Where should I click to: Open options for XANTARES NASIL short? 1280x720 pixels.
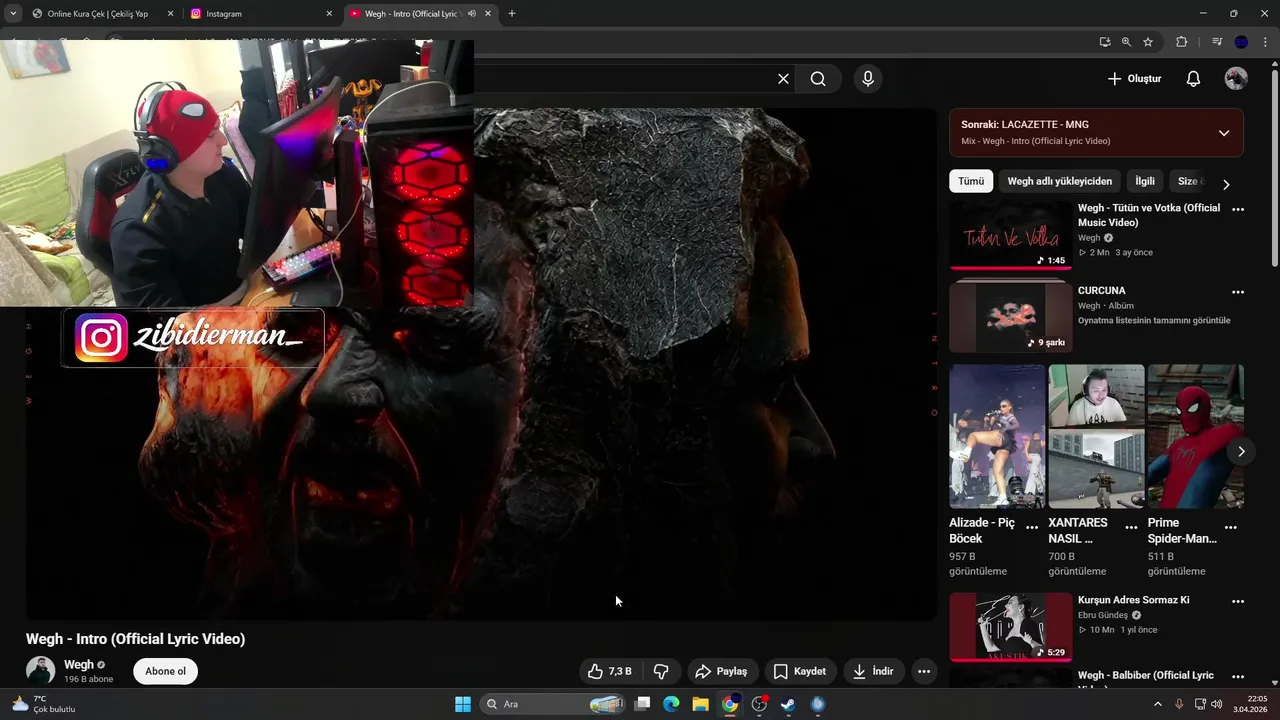[x=1131, y=527]
